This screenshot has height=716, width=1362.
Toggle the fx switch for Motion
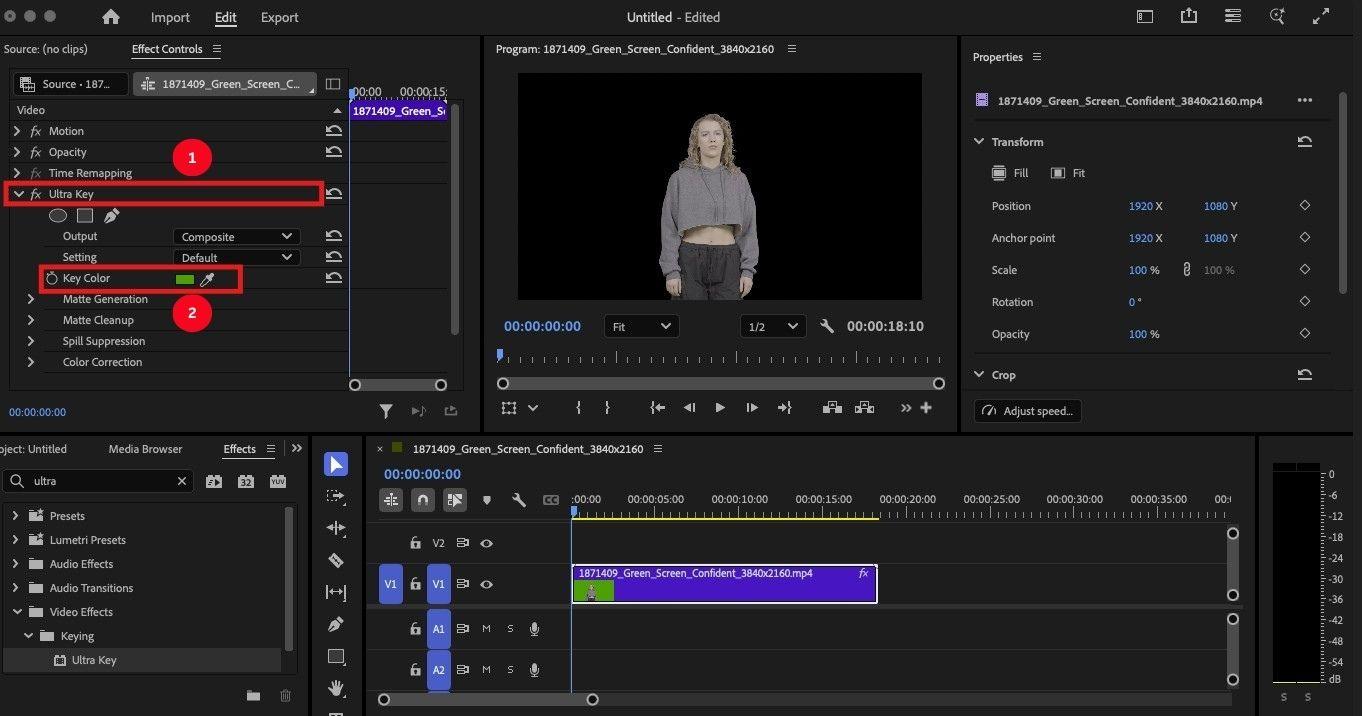click(x=36, y=131)
